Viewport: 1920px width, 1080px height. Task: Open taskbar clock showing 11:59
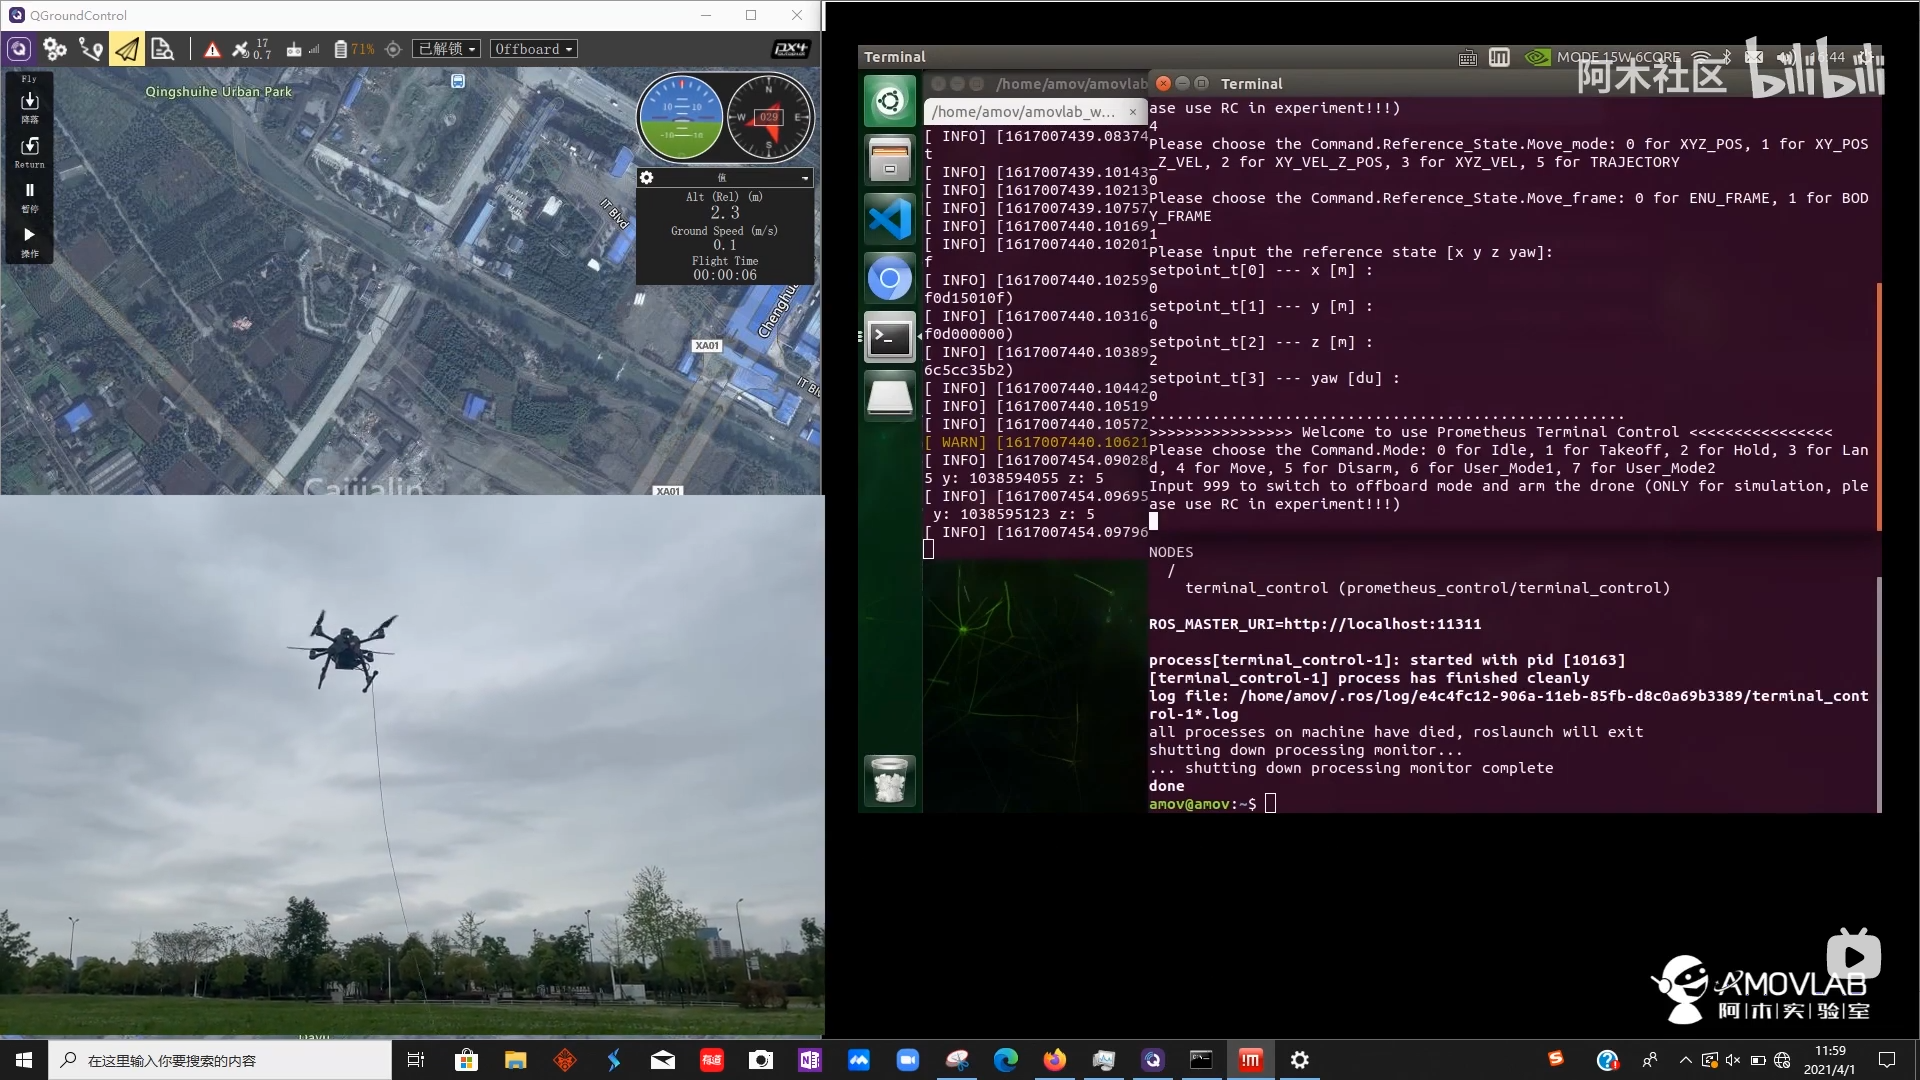[x=1830, y=1060]
